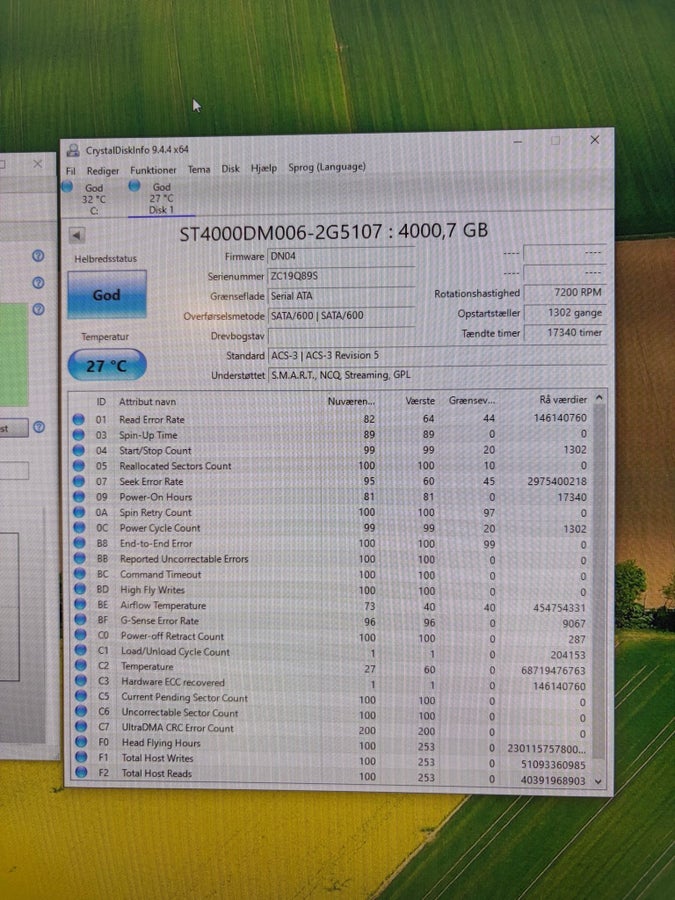Click status icon of Power-off Retract Count

point(80,635)
